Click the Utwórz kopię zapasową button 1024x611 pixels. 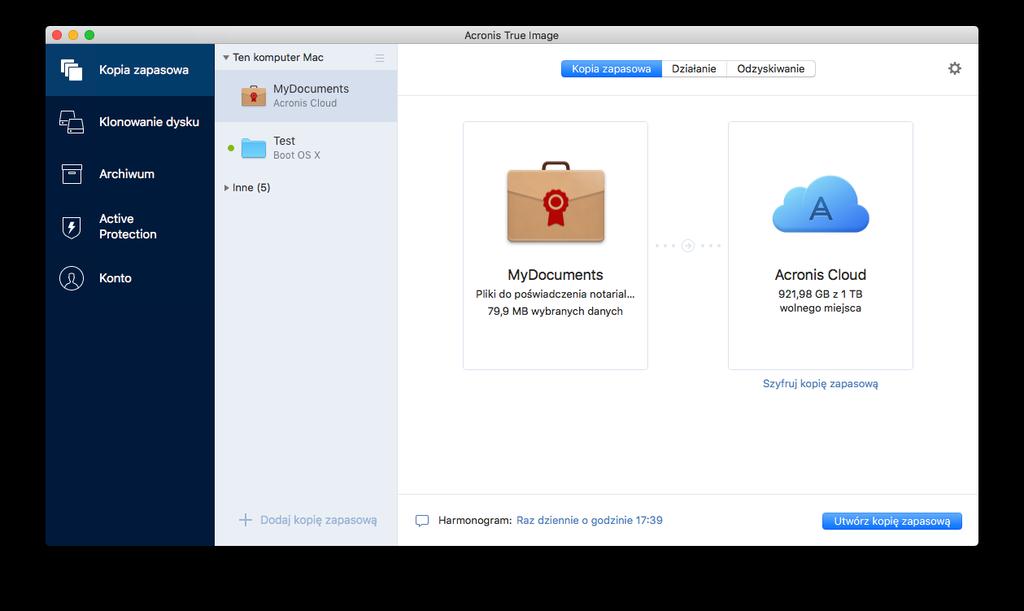coord(891,521)
